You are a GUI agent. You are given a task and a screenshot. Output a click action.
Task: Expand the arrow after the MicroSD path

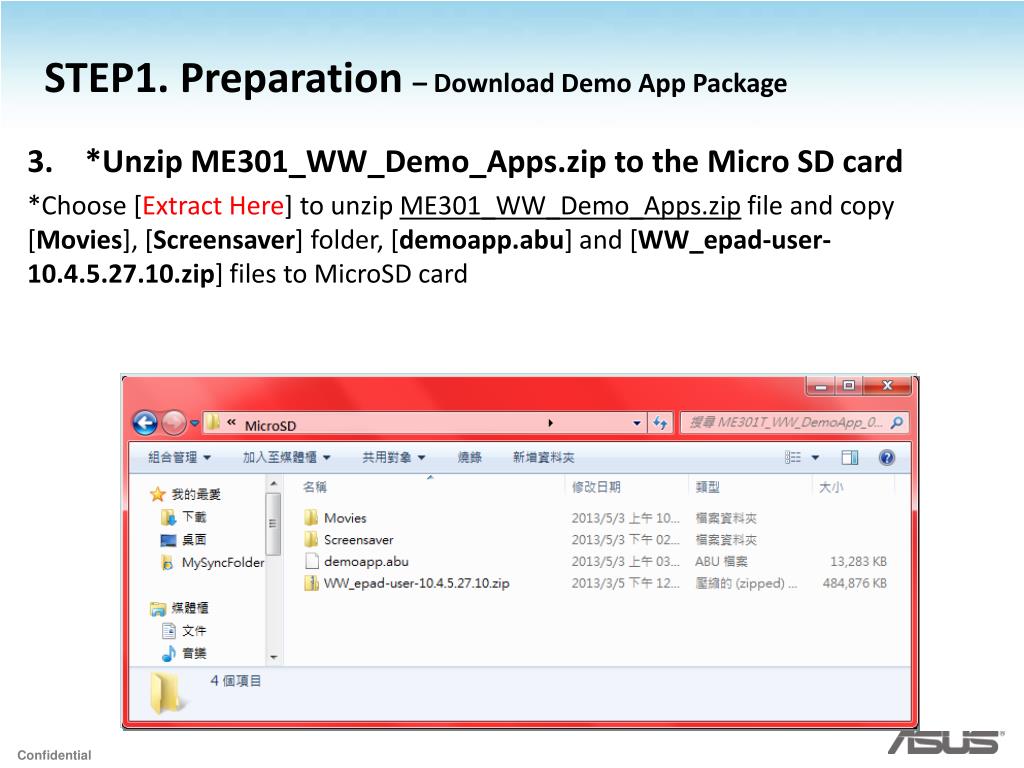551,423
